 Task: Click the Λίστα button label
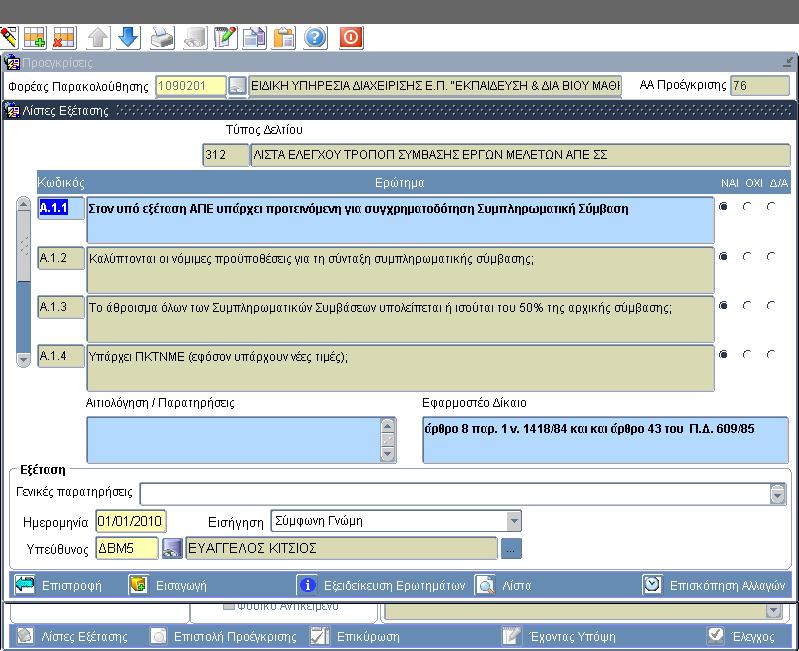(516, 585)
